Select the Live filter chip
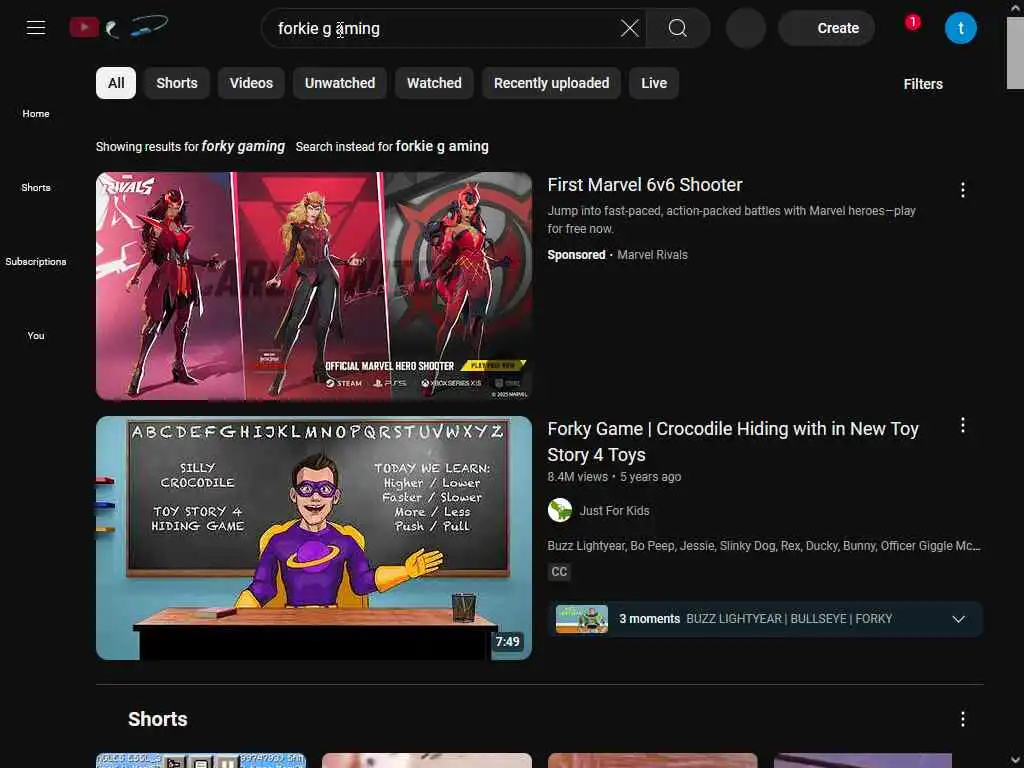Image resolution: width=1024 pixels, height=768 pixels. tap(654, 83)
